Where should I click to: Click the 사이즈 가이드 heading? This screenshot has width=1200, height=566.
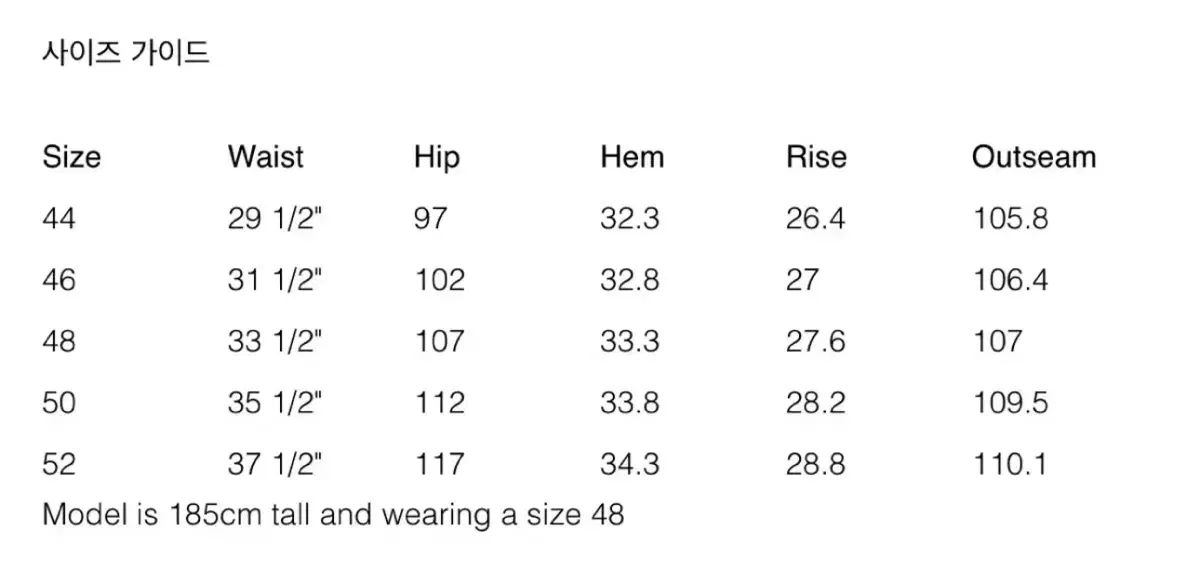[126, 53]
